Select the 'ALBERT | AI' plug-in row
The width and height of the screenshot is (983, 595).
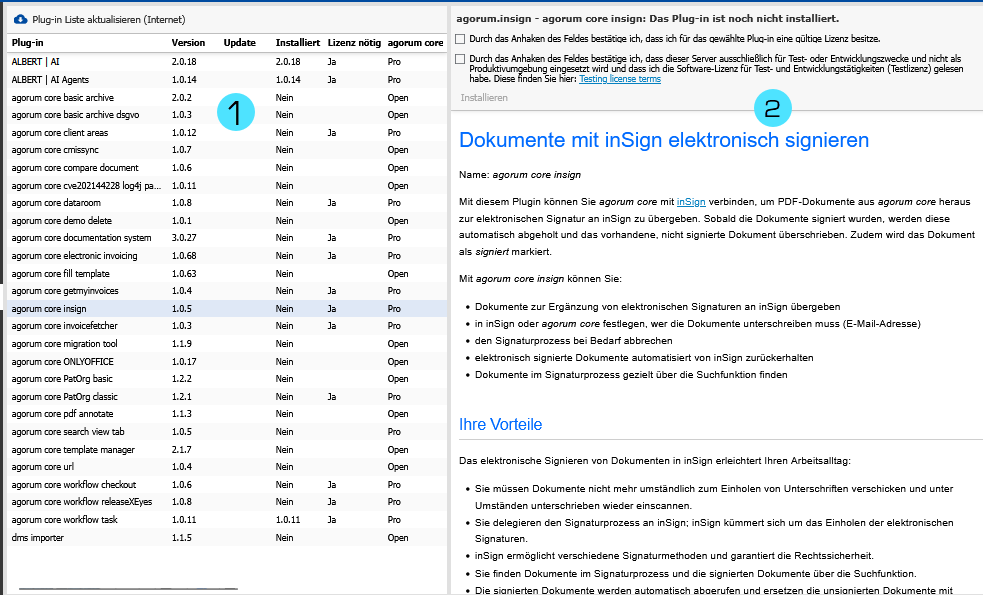[x=227, y=61]
